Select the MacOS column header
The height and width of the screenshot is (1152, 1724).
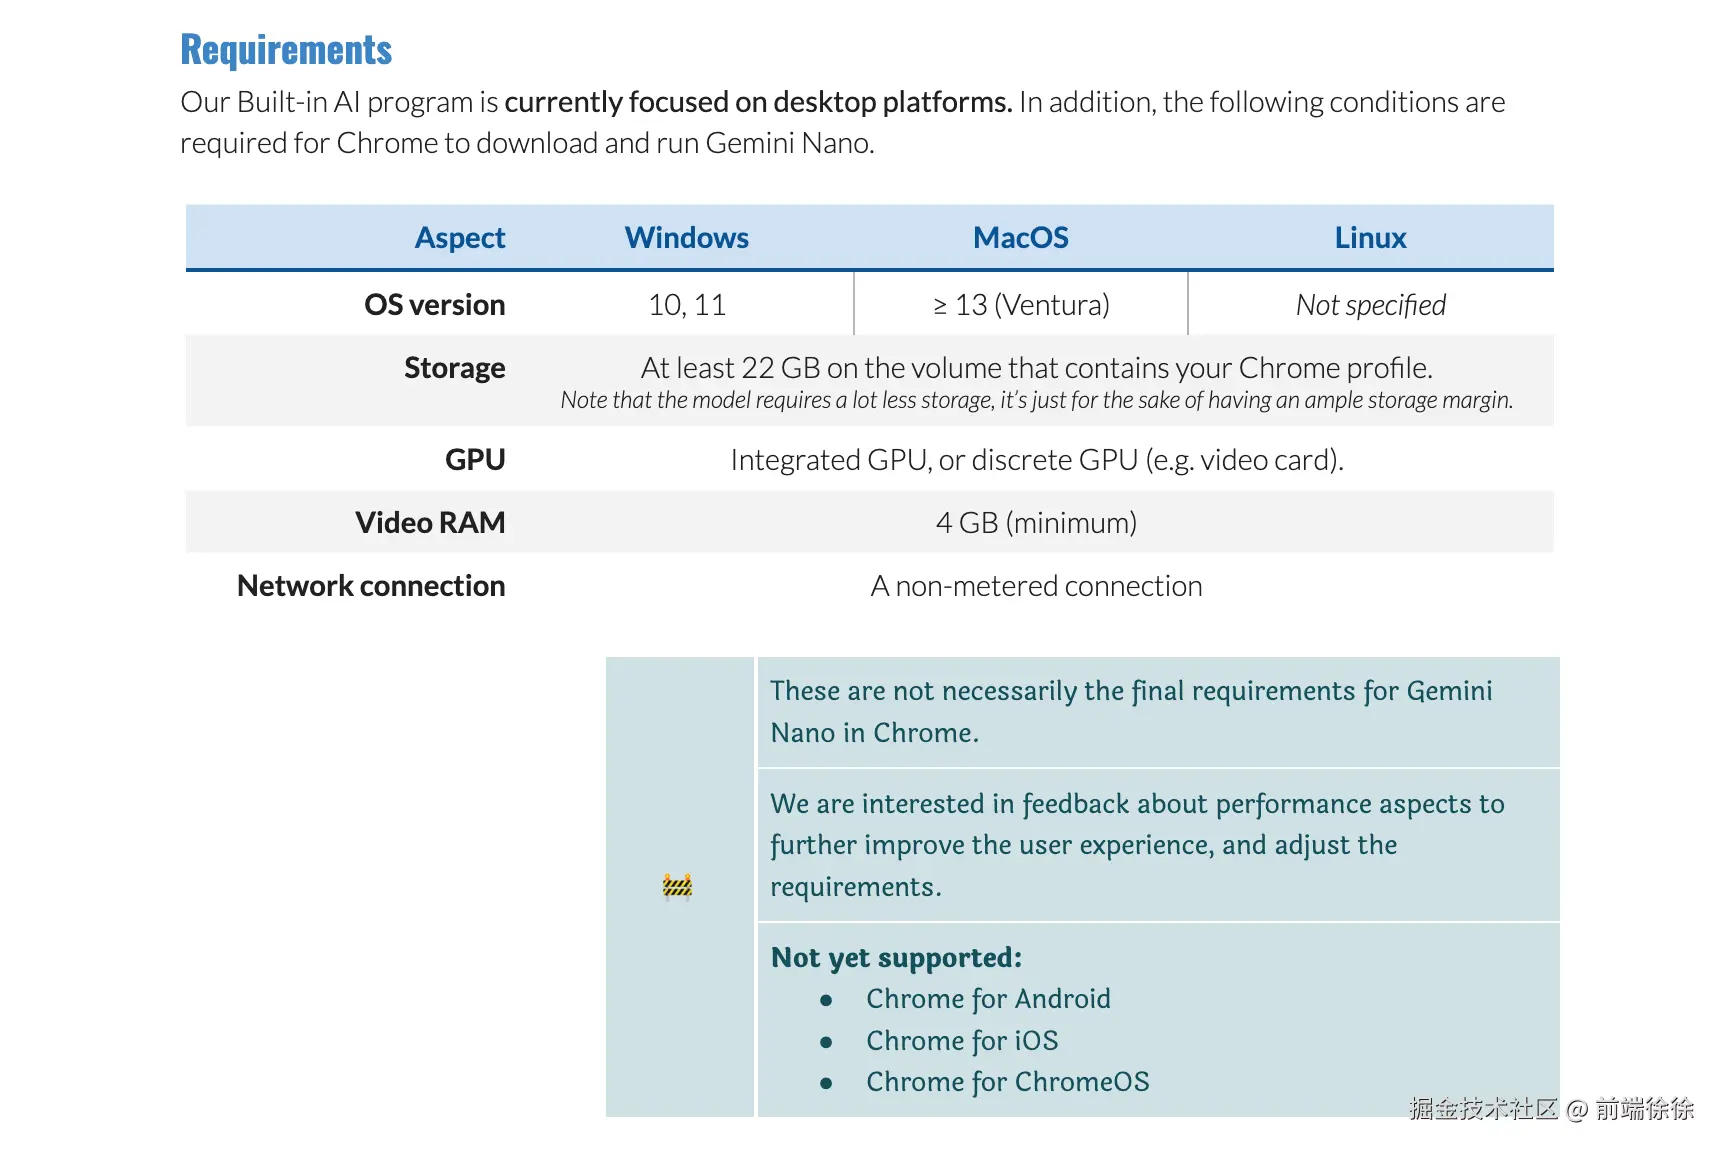[1020, 238]
